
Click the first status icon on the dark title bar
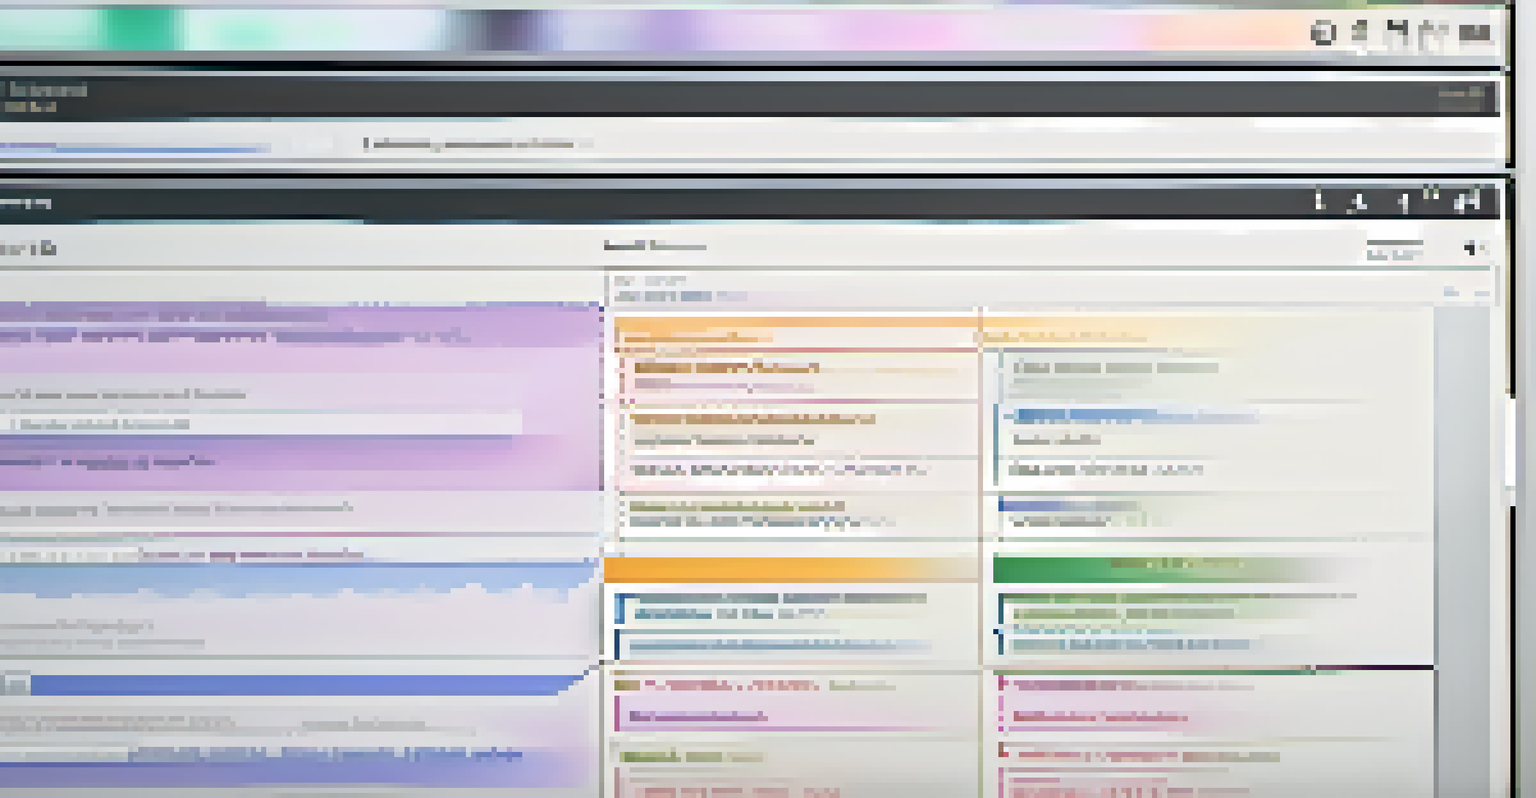(x=1319, y=200)
